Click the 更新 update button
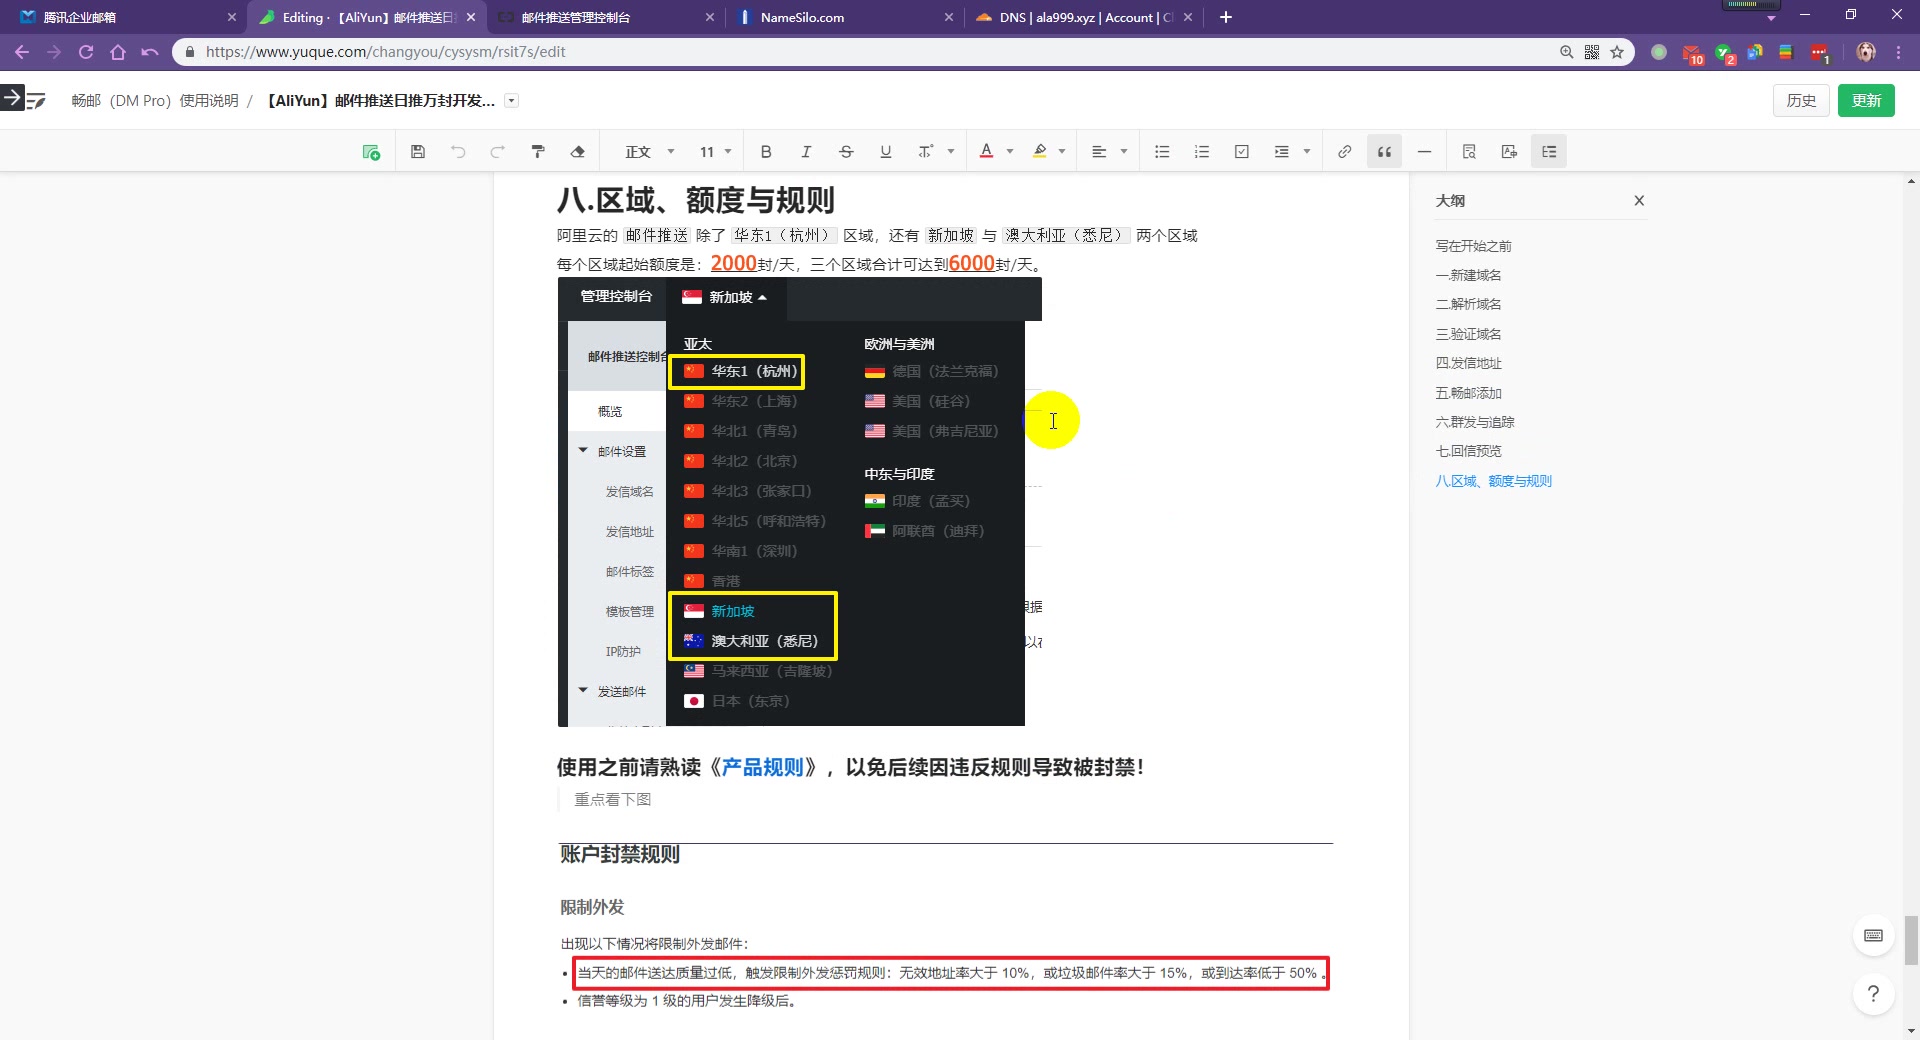 [x=1866, y=101]
